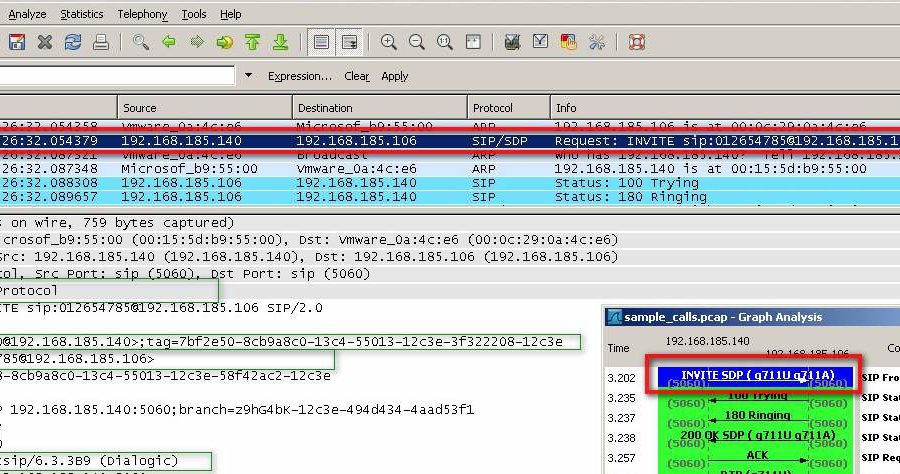Click the Expression... button
This screenshot has height=474, width=900.
point(299,76)
